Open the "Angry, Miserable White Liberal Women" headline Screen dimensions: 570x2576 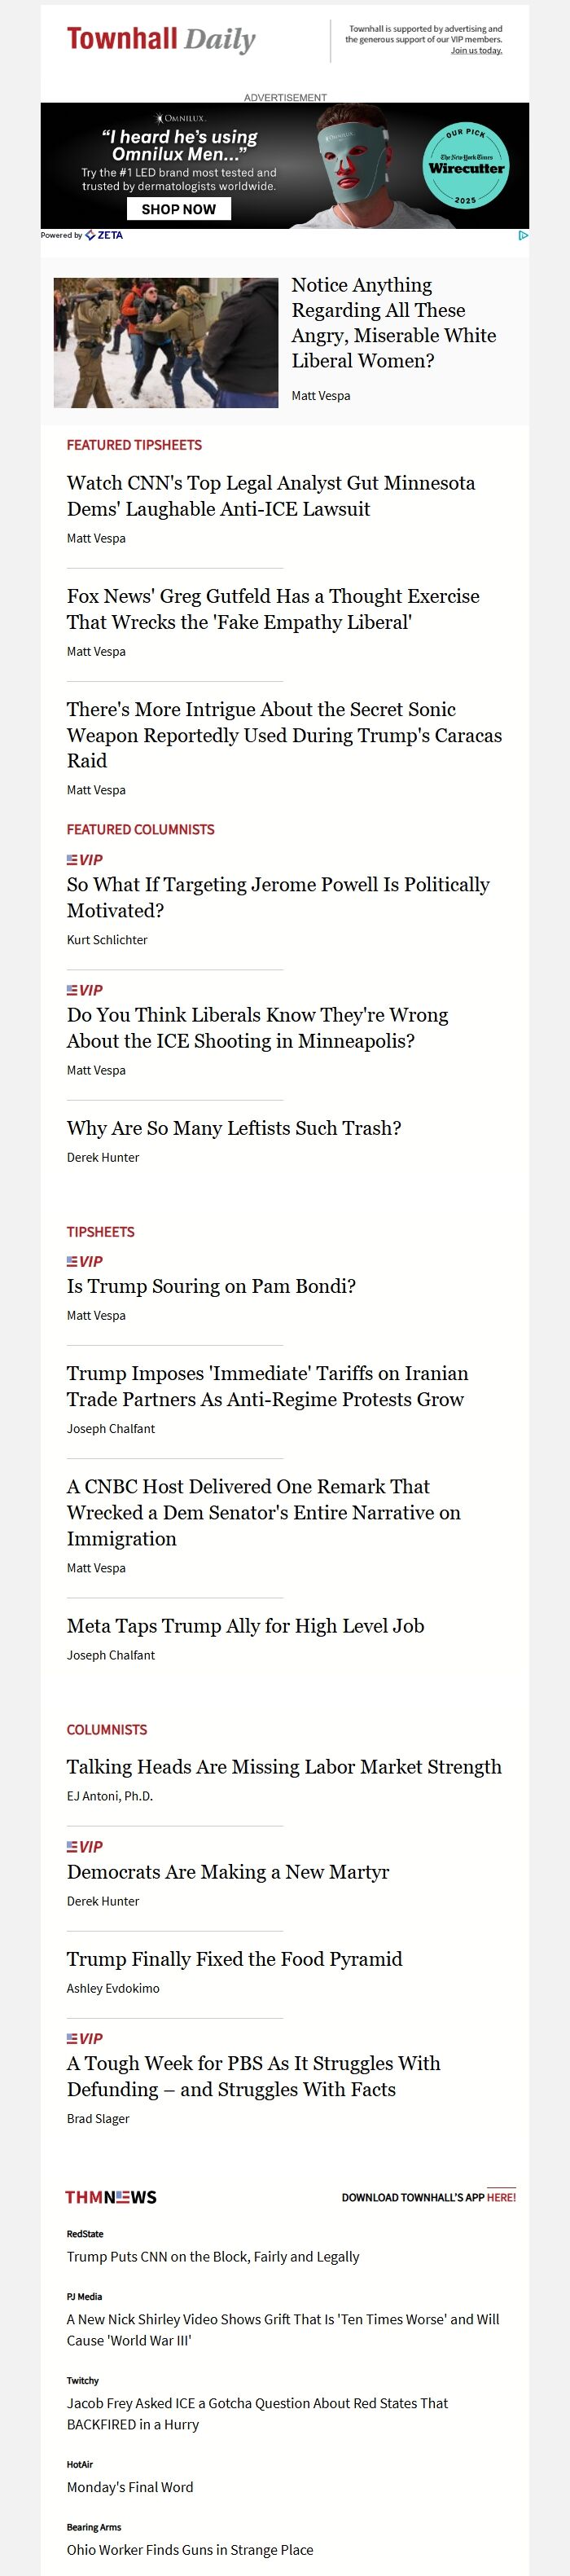tap(393, 323)
